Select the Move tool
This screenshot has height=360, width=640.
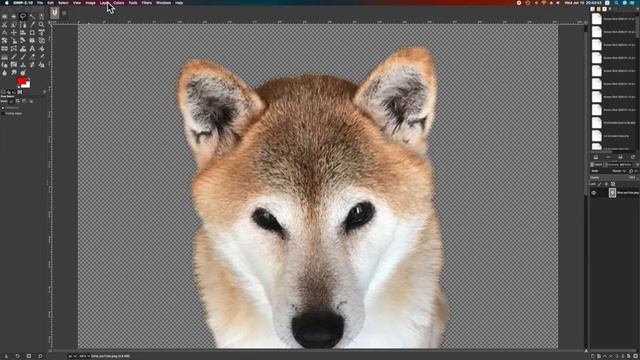point(13,32)
